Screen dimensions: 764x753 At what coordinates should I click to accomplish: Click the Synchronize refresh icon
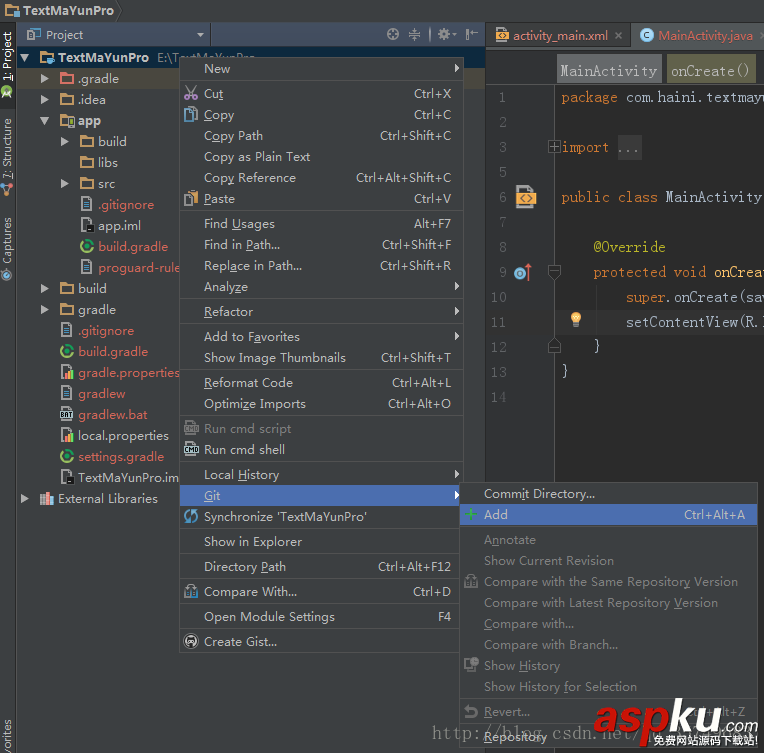tap(191, 516)
